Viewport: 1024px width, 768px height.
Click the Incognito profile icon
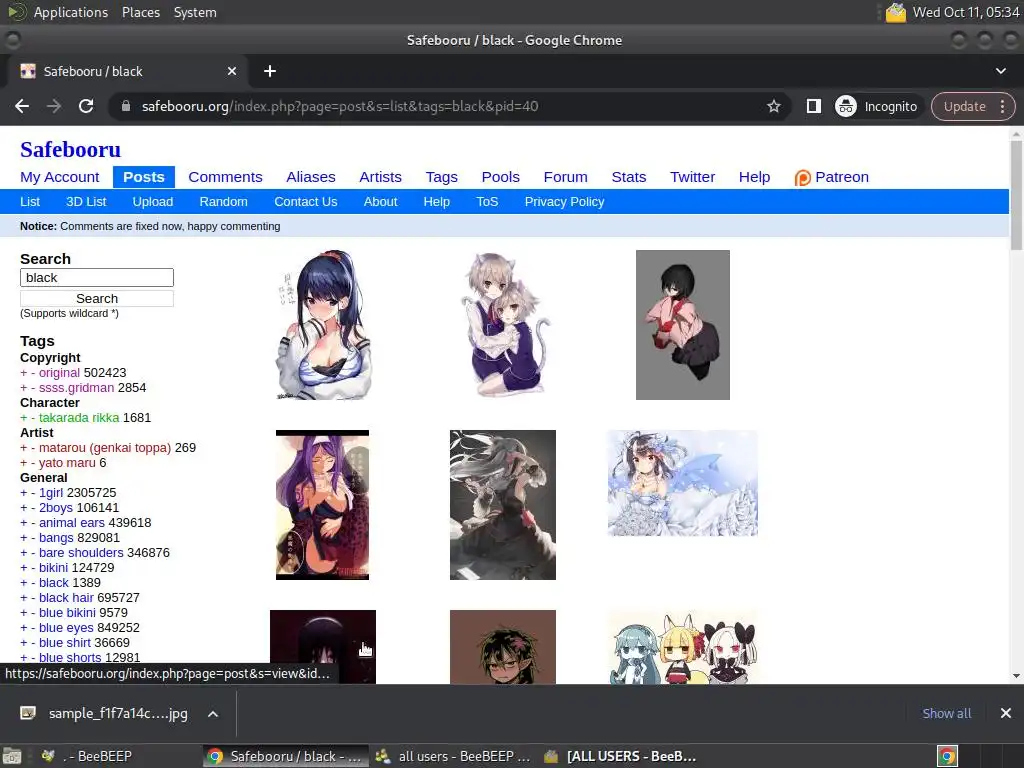[846, 106]
